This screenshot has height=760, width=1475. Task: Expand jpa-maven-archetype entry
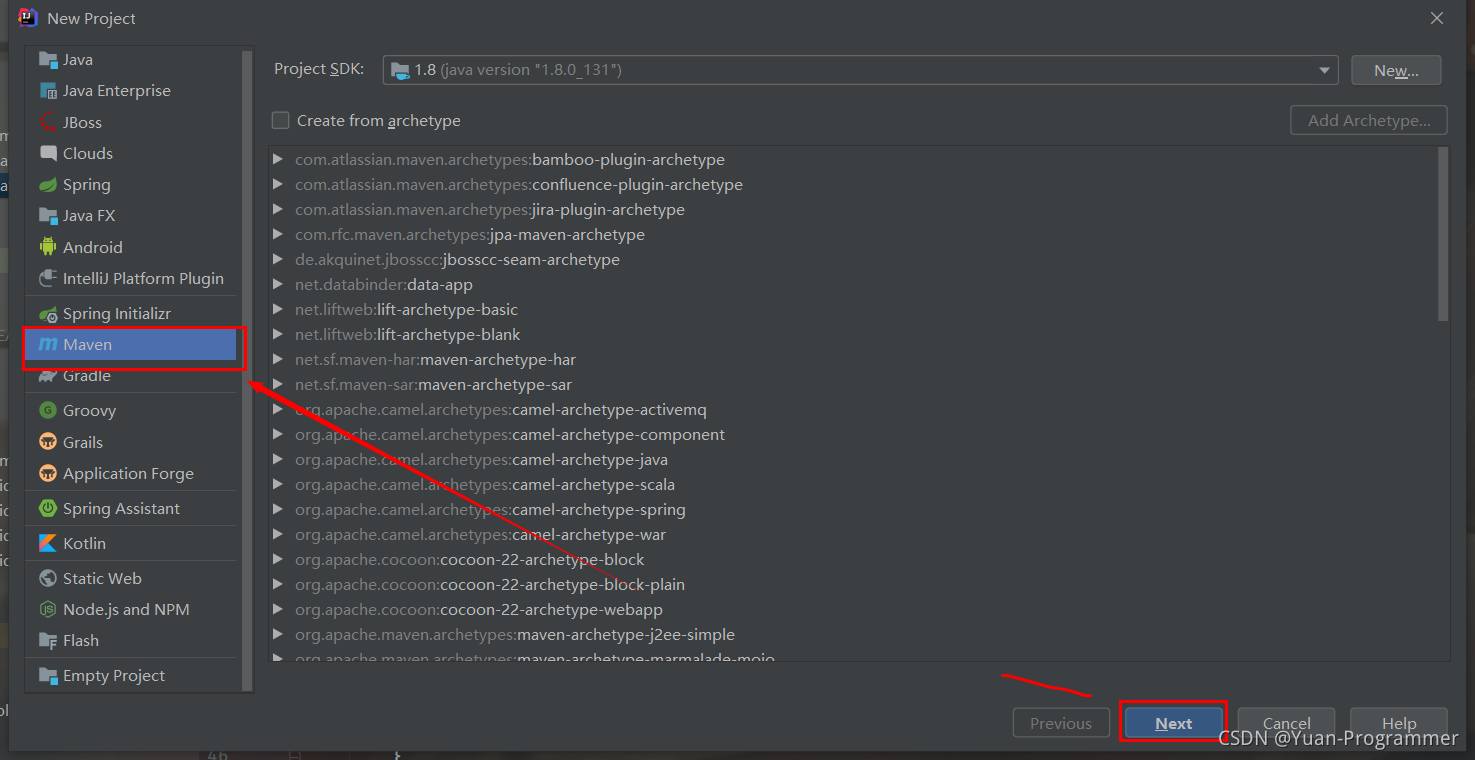(277, 234)
